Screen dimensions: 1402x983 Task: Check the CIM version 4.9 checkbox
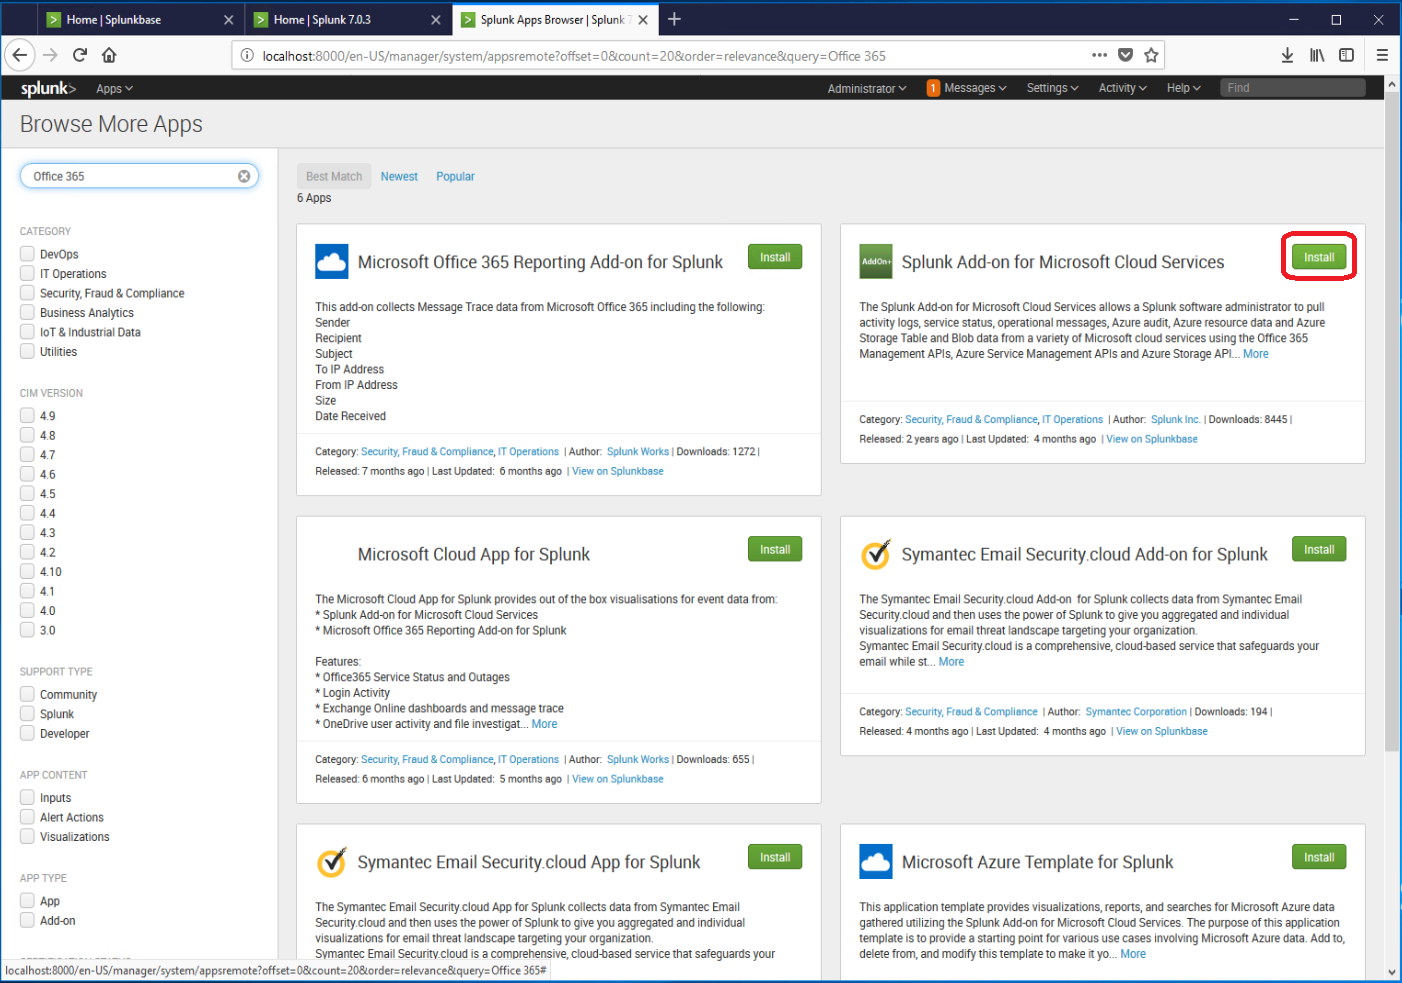point(26,415)
